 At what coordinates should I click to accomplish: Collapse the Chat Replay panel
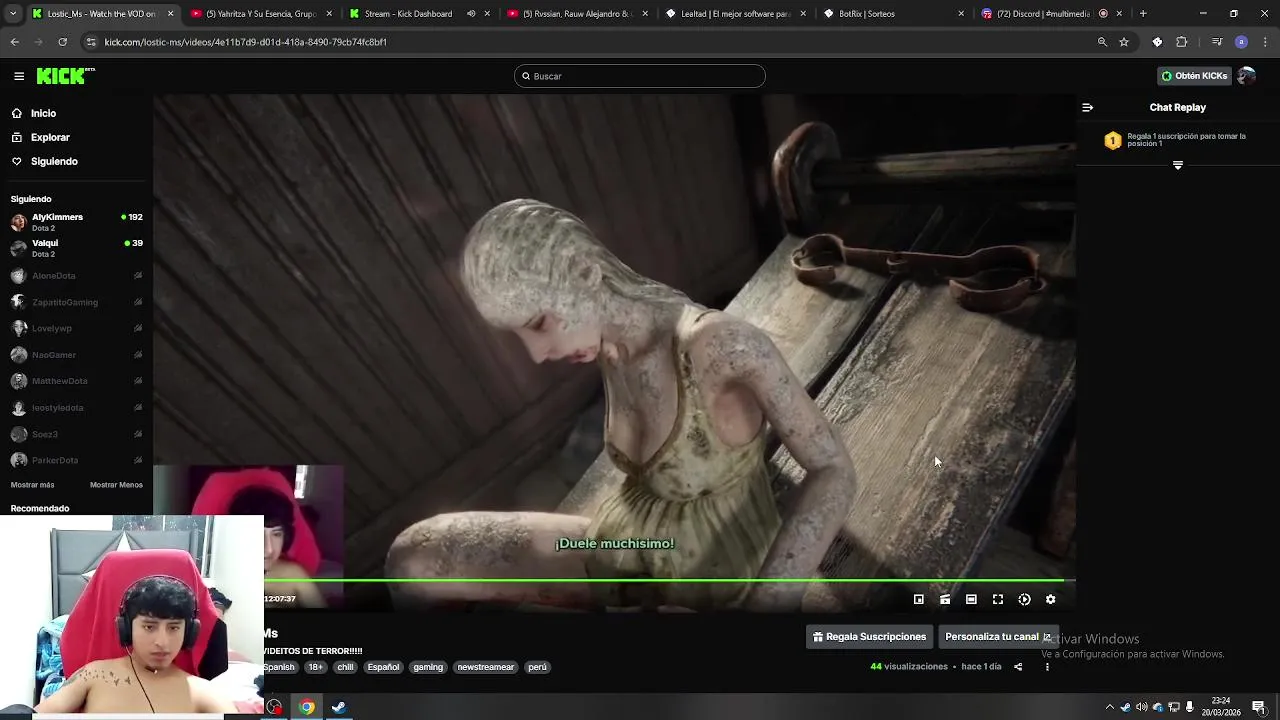tap(1087, 107)
